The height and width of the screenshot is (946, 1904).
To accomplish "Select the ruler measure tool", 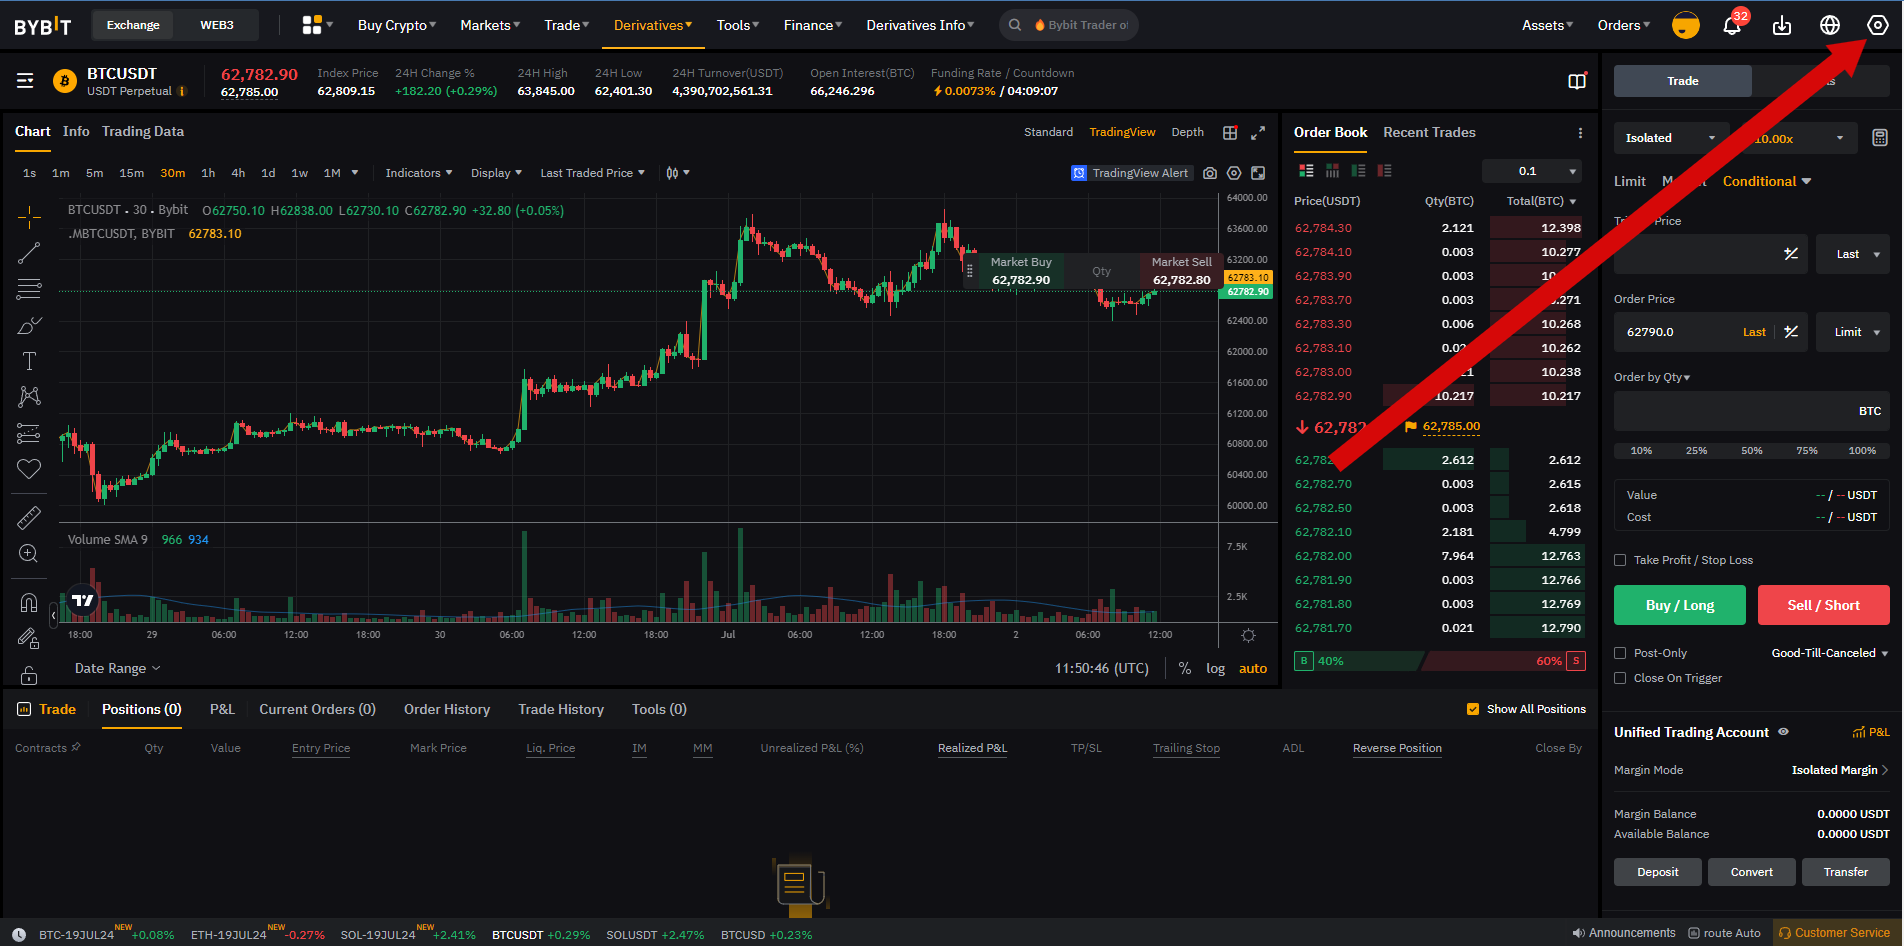I will [29, 517].
